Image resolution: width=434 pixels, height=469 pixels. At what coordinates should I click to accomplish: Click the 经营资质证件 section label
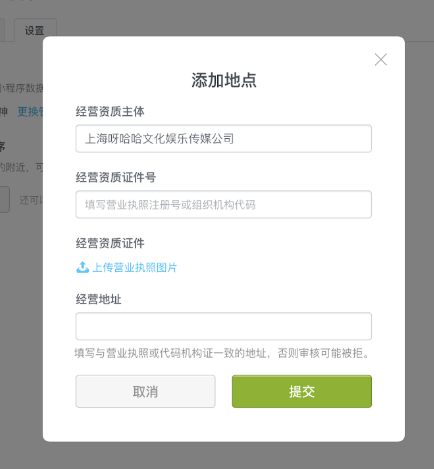pyautogui.click(x=110, y=243)
